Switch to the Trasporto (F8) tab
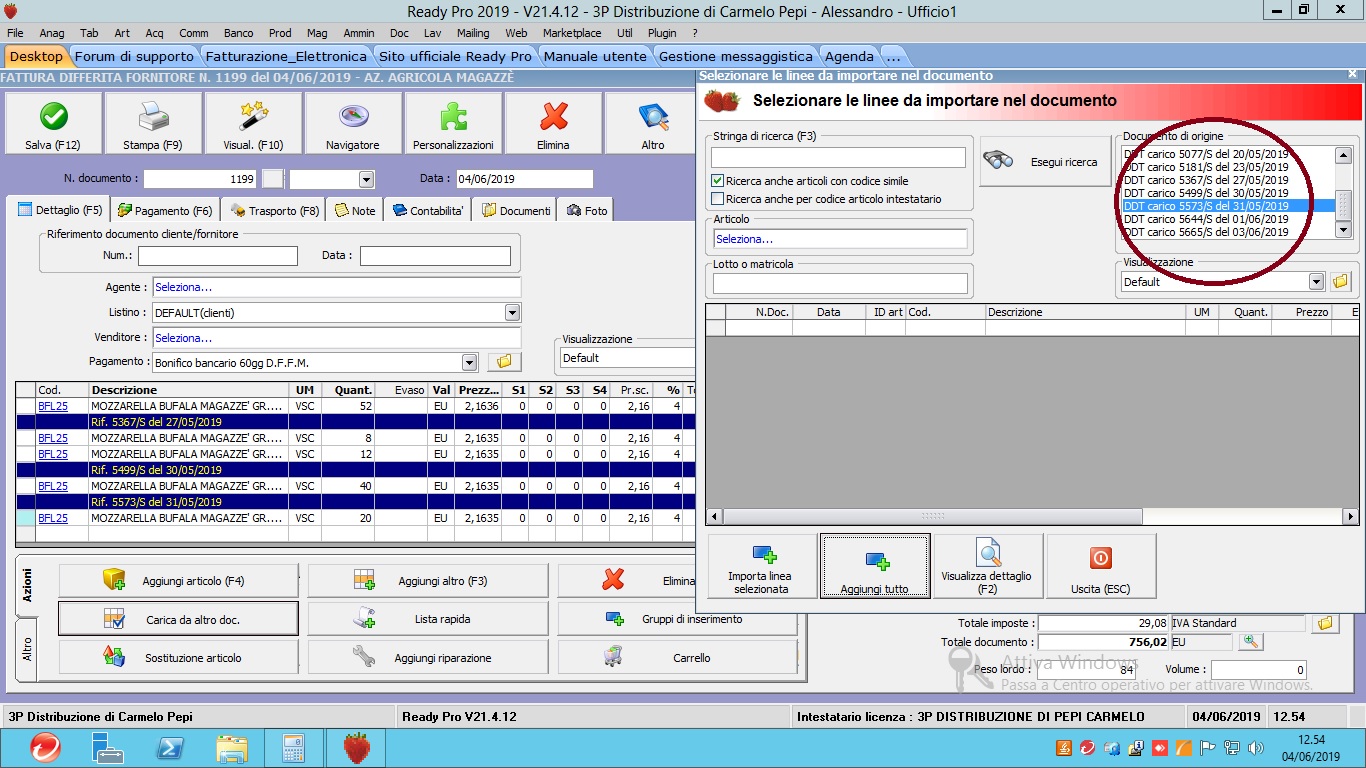This screenshot has height=768, width=1366. click(275, 210)
